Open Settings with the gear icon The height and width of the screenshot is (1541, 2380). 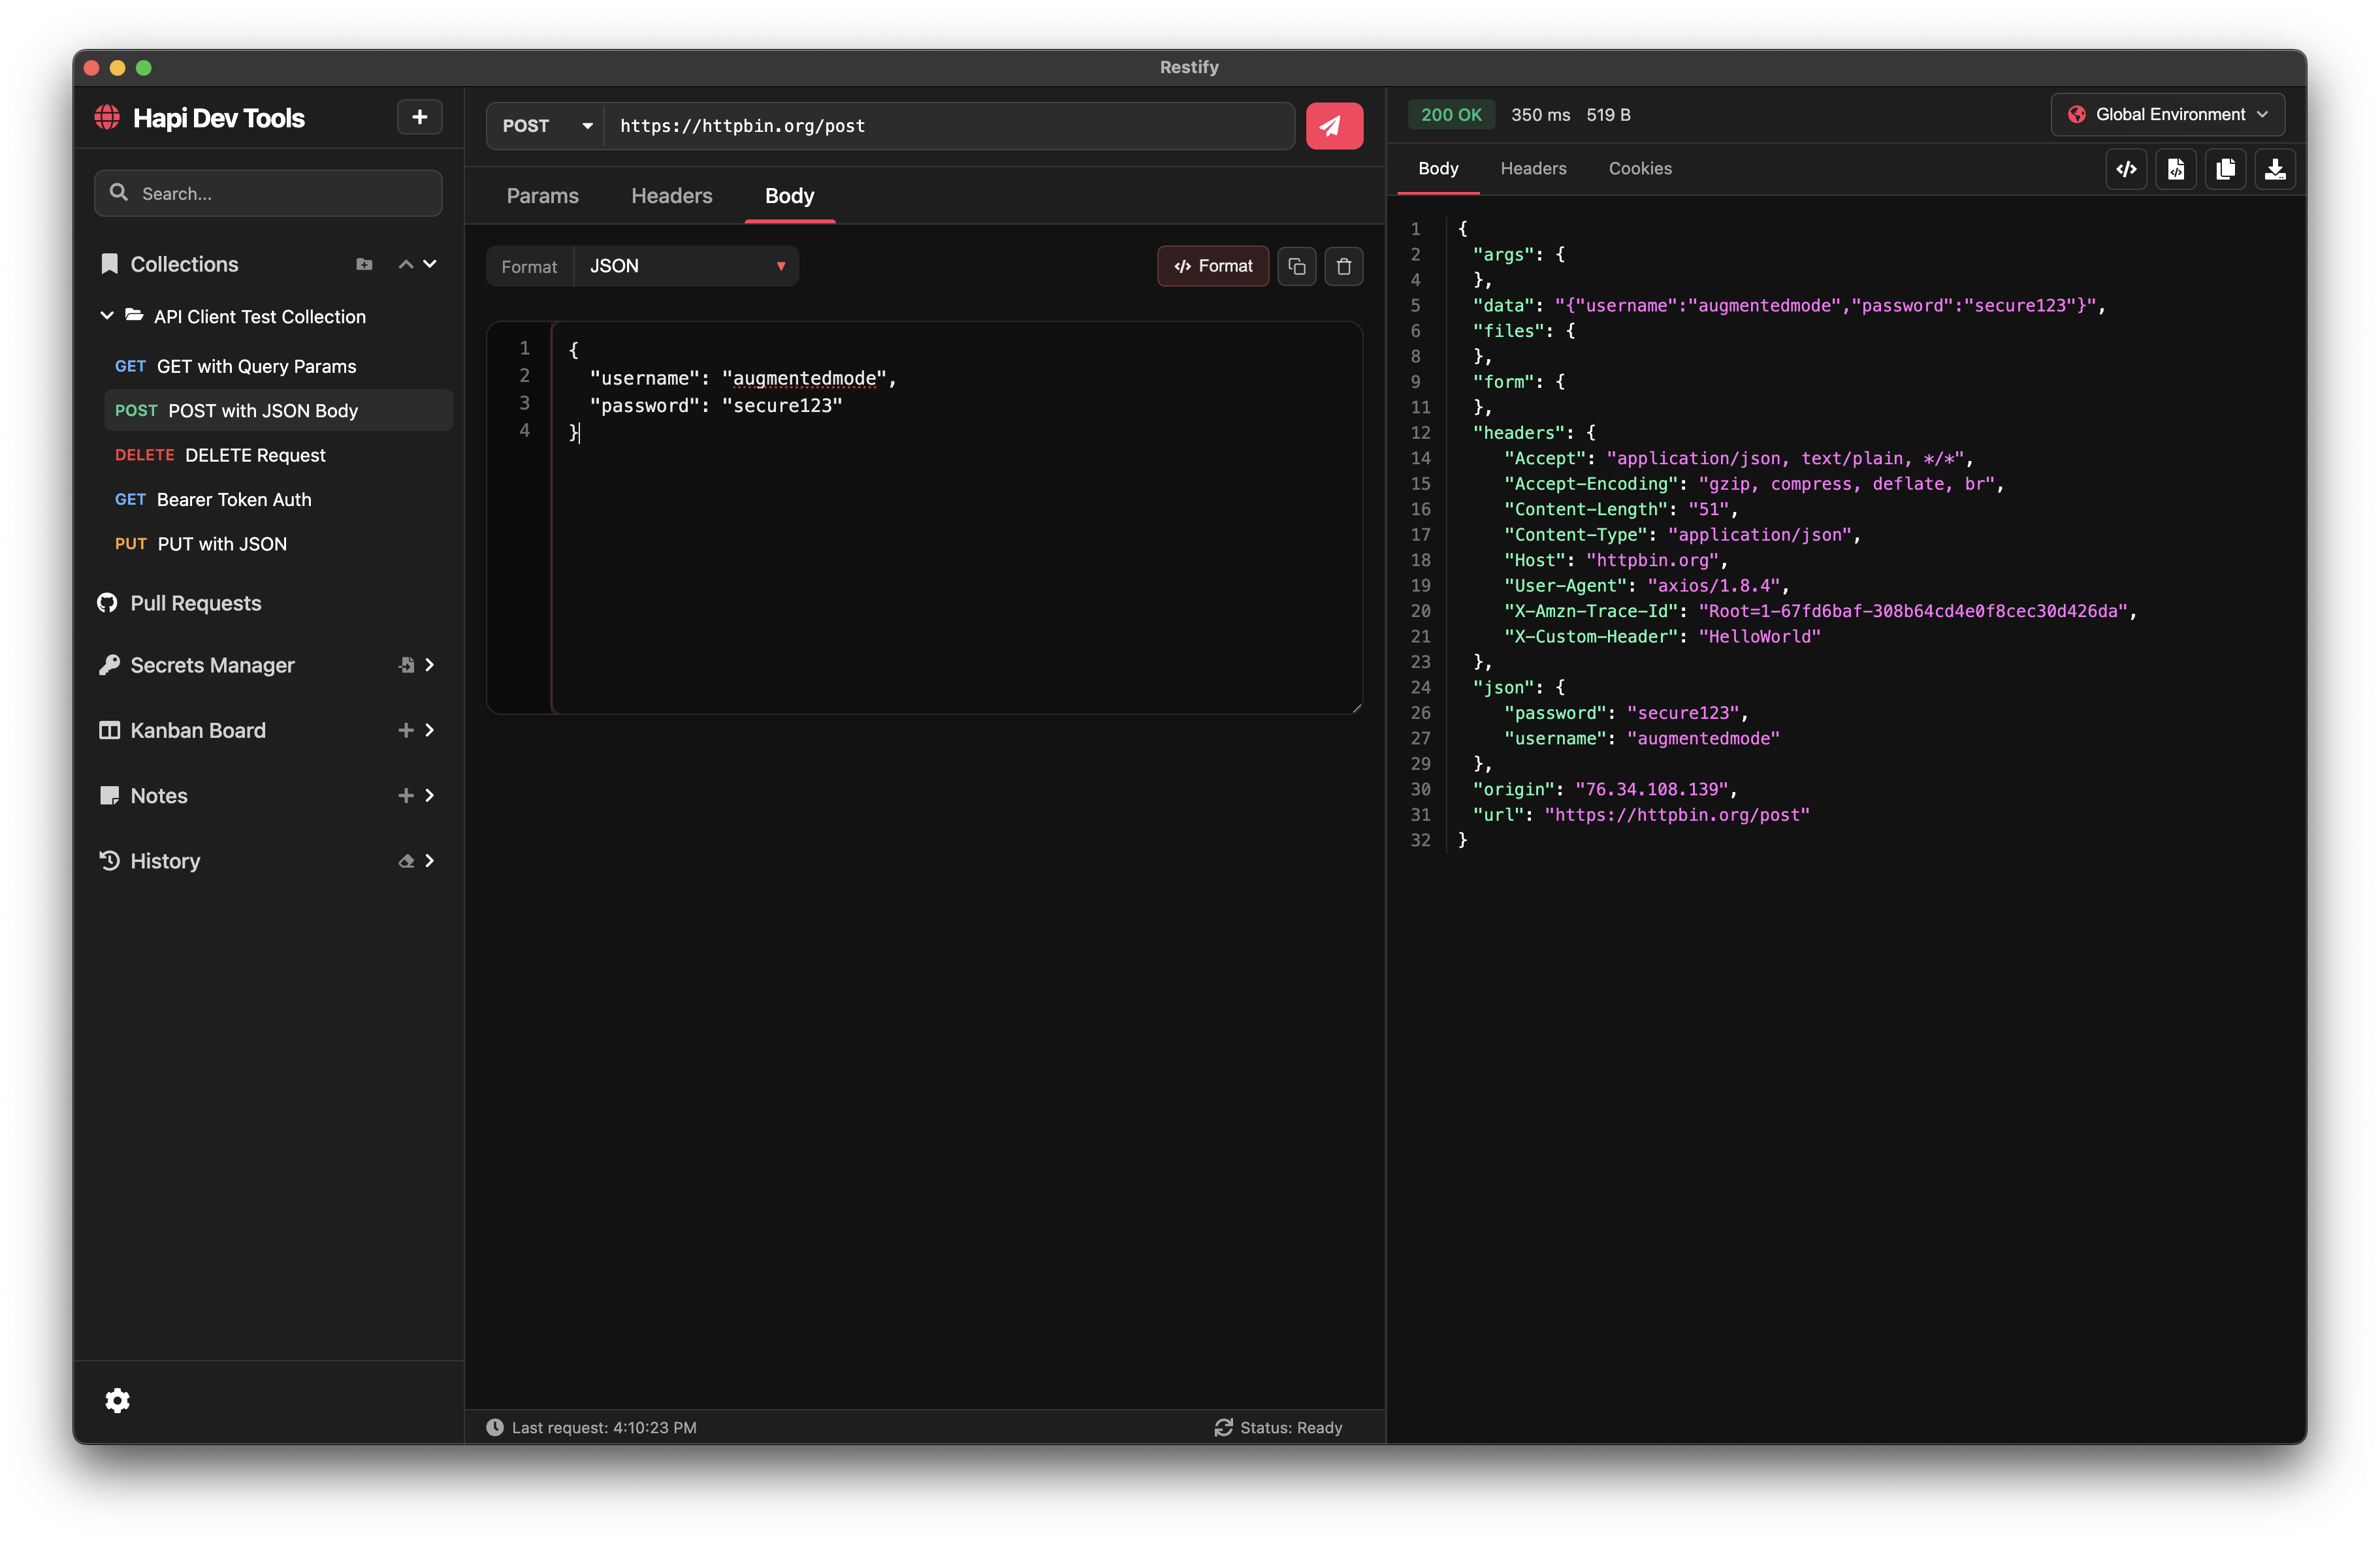tap(117, 1400)
